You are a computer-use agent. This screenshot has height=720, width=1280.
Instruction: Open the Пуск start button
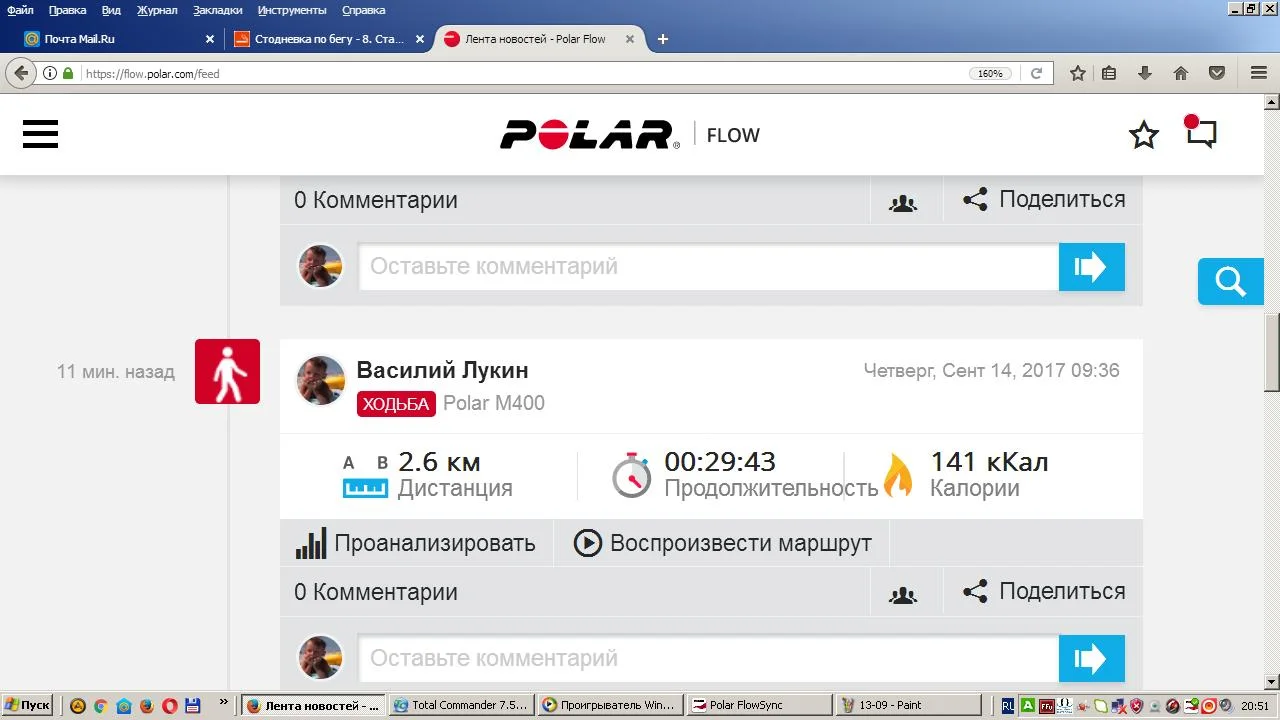[27, 705]
